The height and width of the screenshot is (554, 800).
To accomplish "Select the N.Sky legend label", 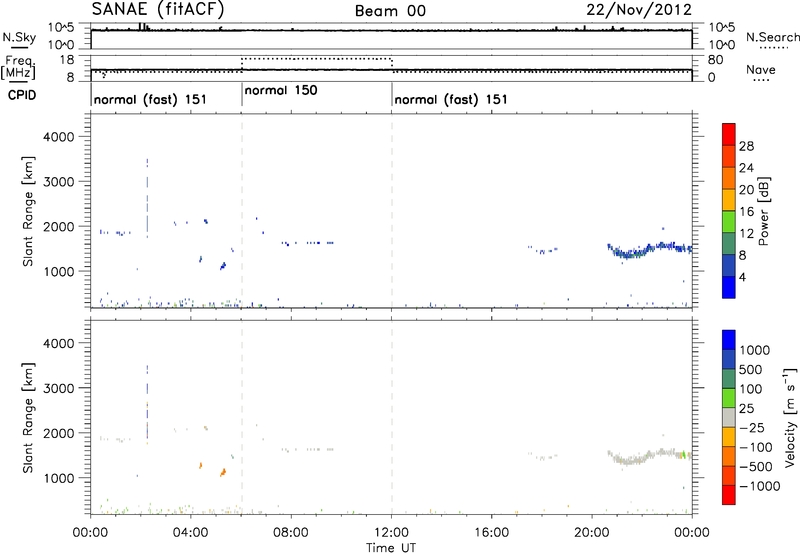I will pos(19,37).
